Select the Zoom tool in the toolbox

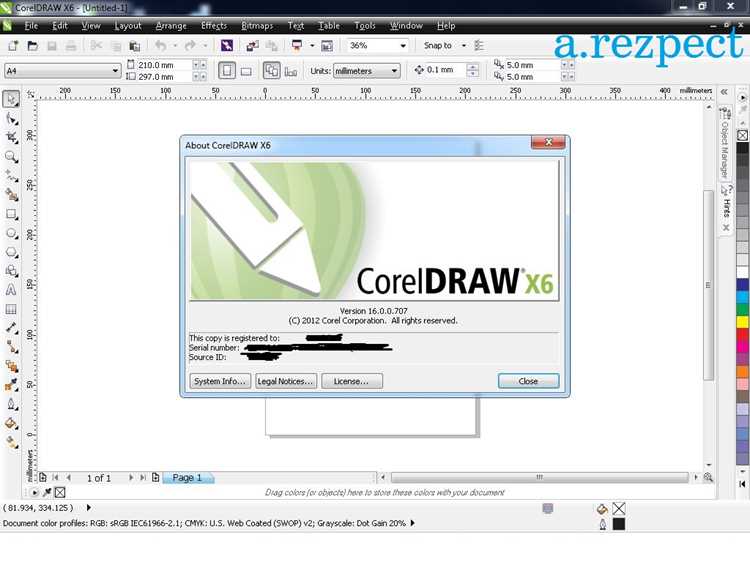coord(11,157)
